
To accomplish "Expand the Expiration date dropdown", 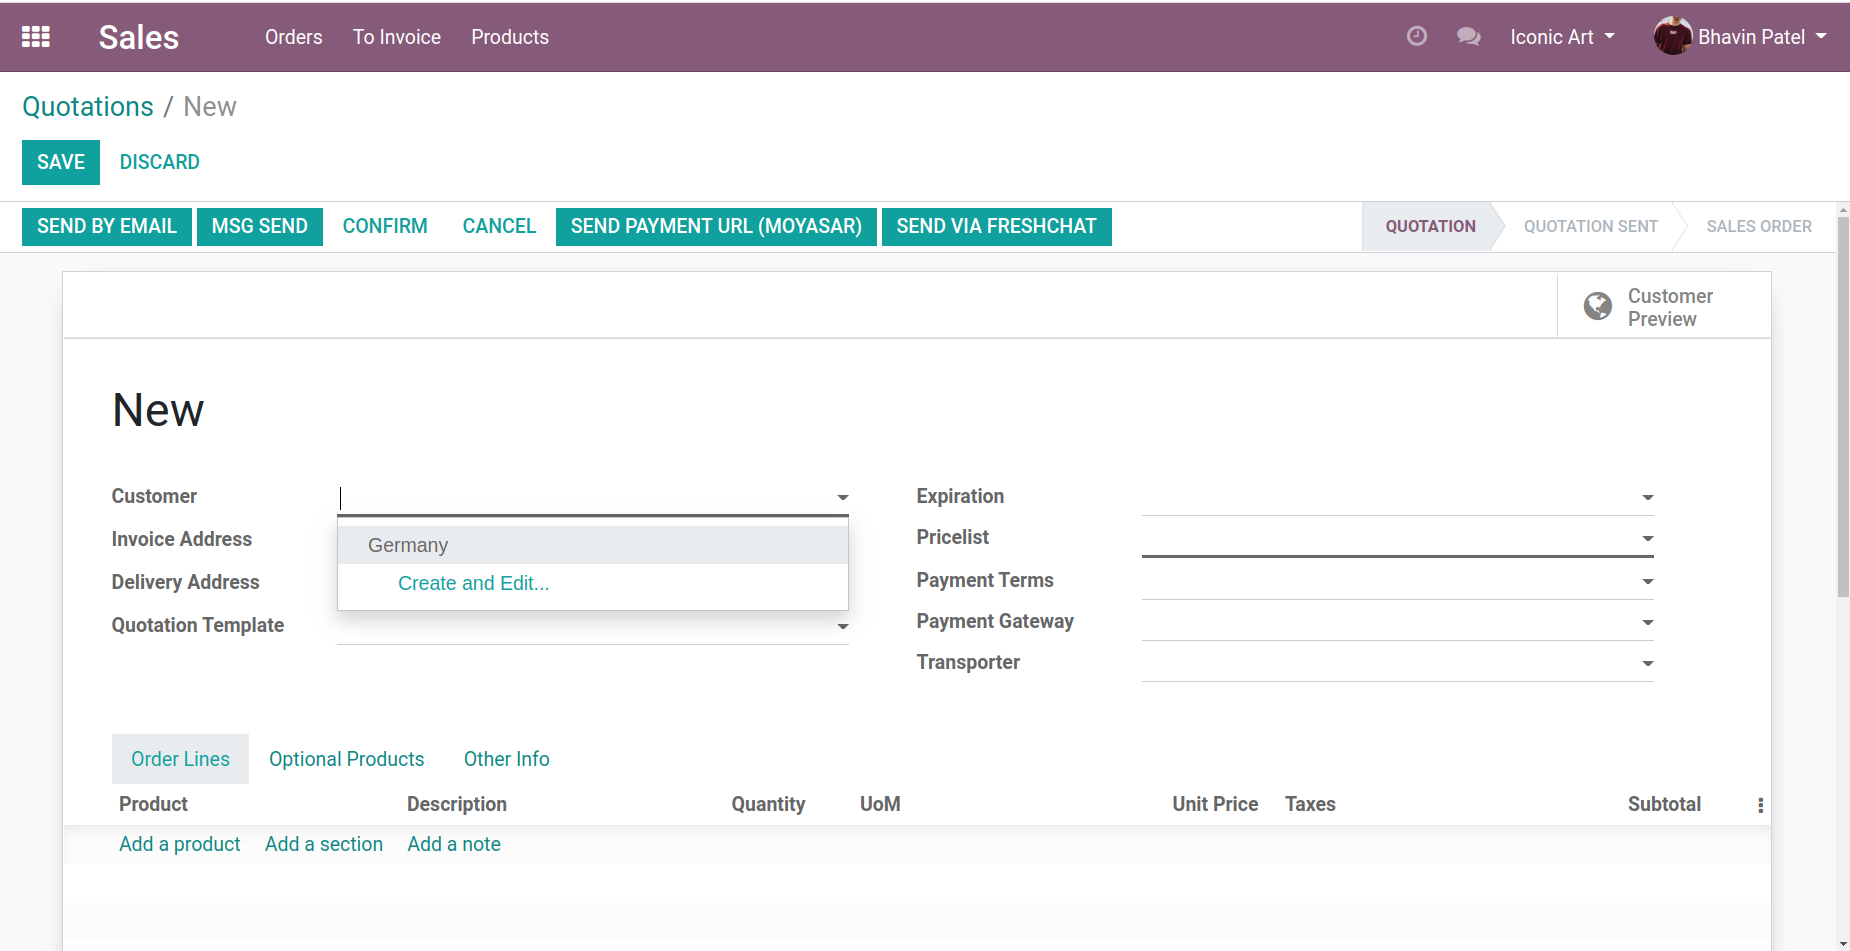I will (x=1647, y=497).
